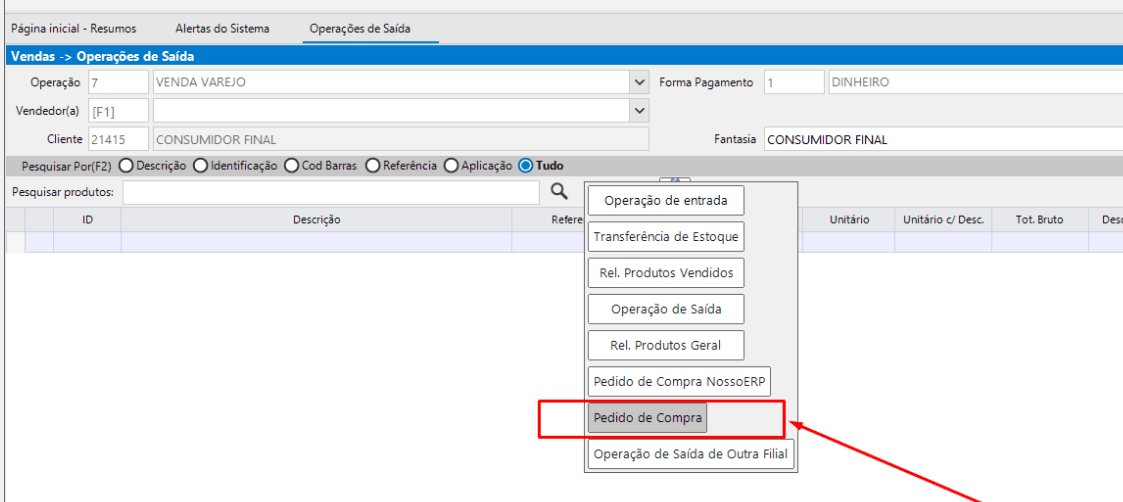1123x502 pixels.
Task: Choose Transferência de Estoque option
Action: (666, 236)
